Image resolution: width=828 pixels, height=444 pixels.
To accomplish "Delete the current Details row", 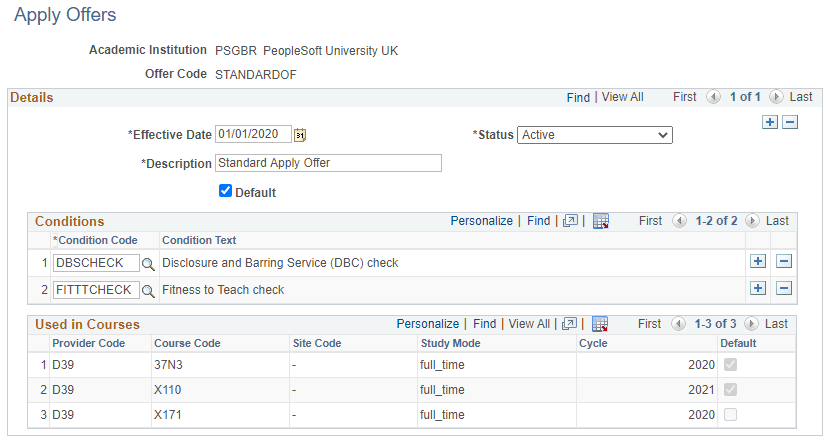I will coord(790,121).
